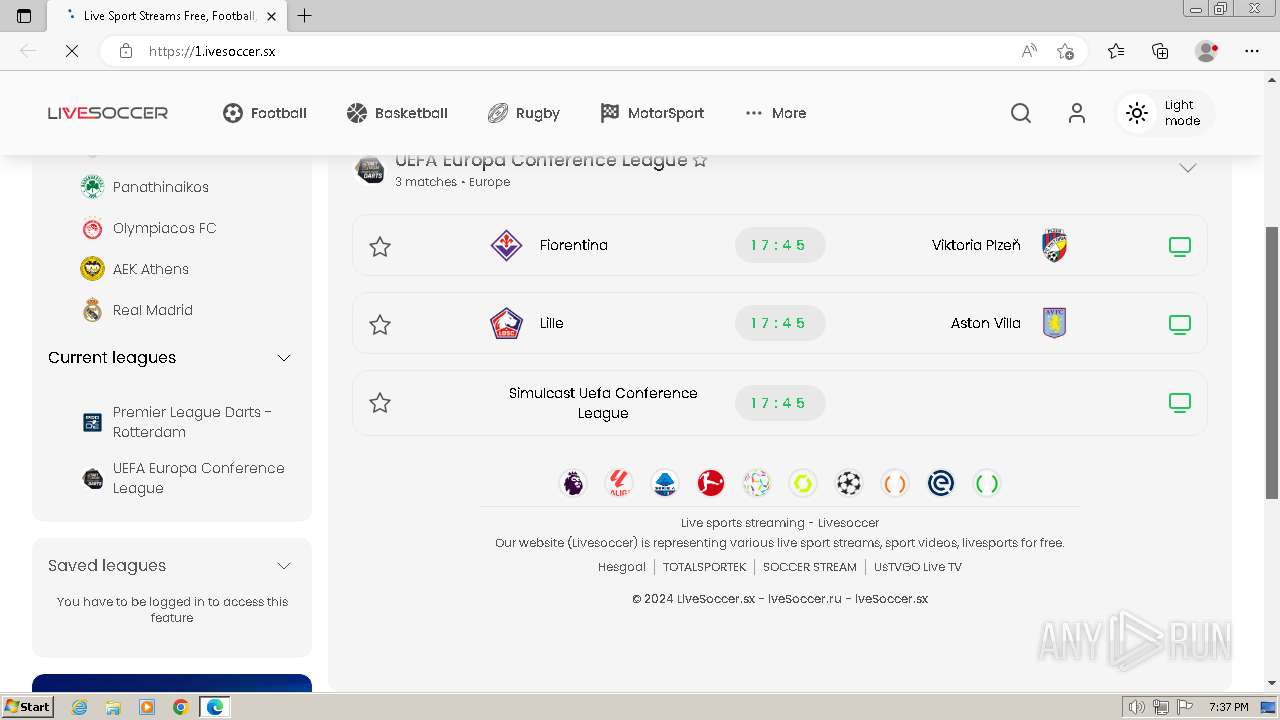Open the Basketball section
The width and height of the screenshot is (1280, 720).
click(x=397, y=113)
